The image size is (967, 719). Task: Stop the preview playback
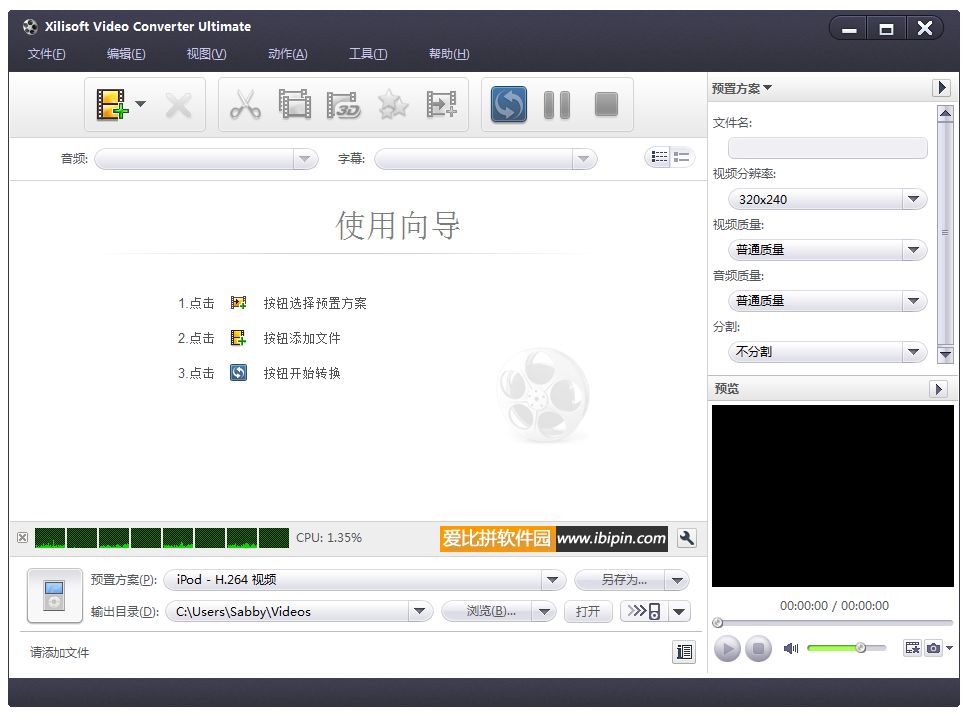(x=758, y=649)
